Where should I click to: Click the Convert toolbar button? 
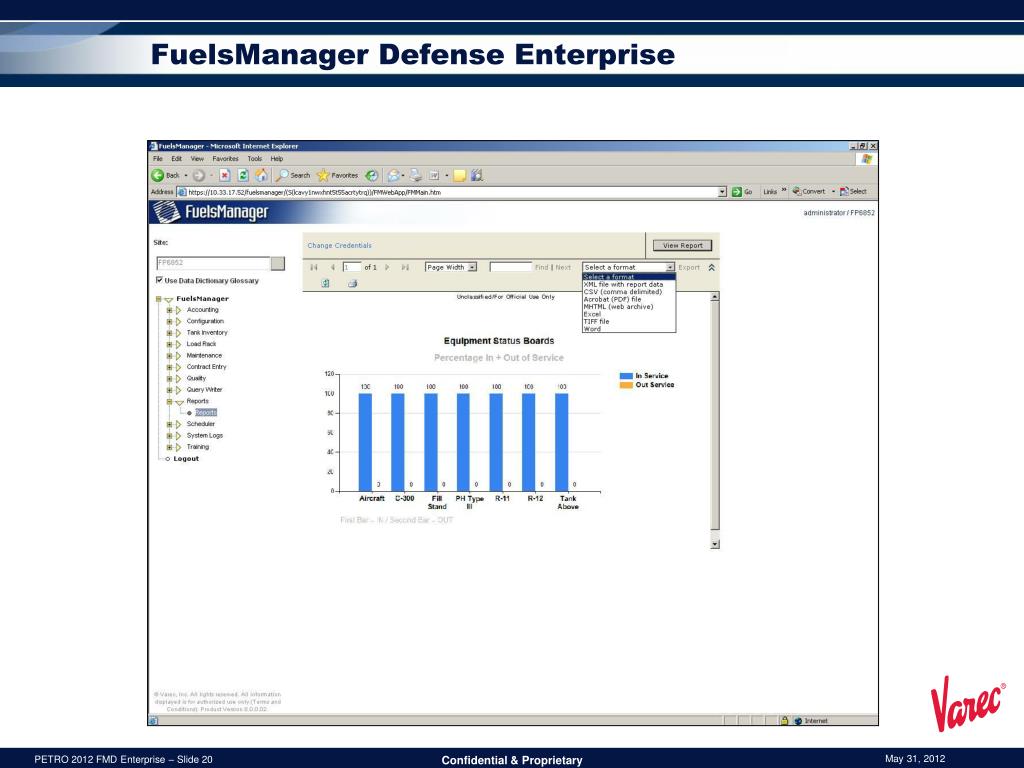pos(808,191)
